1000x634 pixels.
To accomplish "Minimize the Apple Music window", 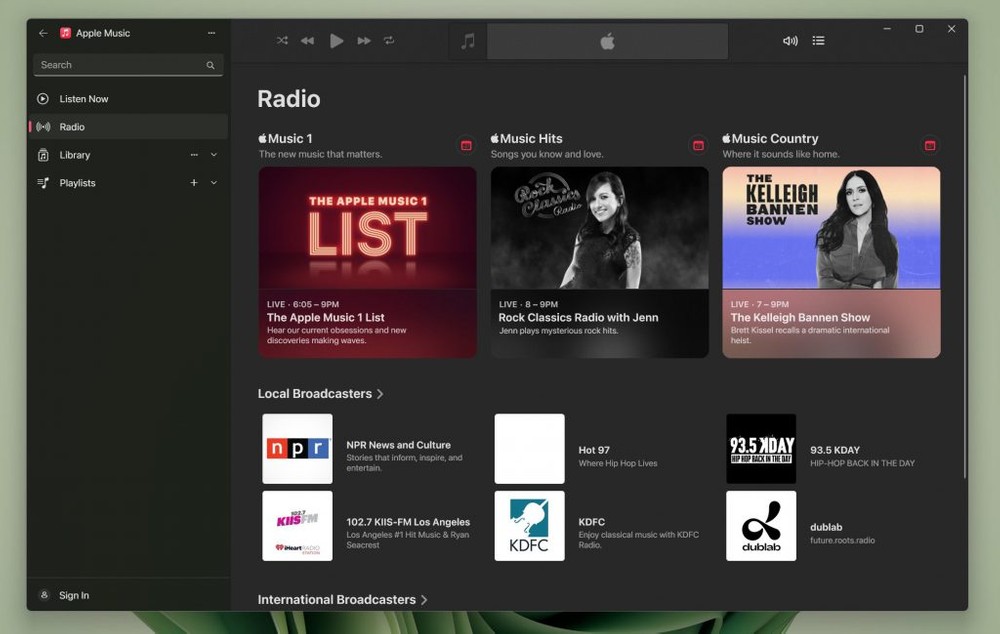I will pyautogui.click(x=887, y=29).
